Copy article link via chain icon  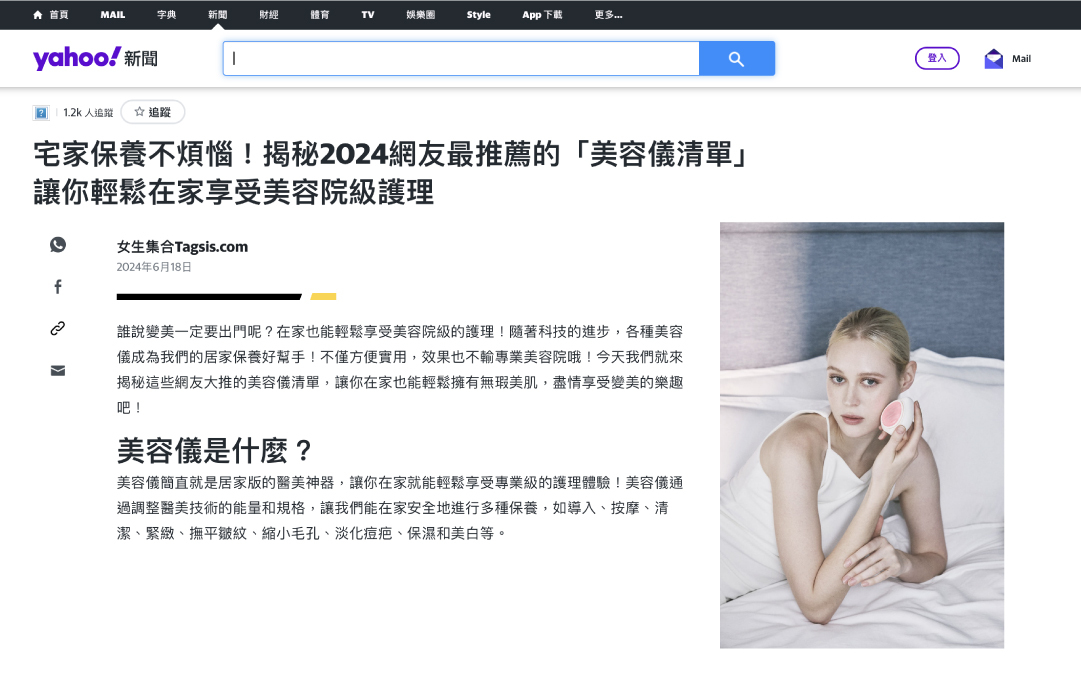coord(58,329)
